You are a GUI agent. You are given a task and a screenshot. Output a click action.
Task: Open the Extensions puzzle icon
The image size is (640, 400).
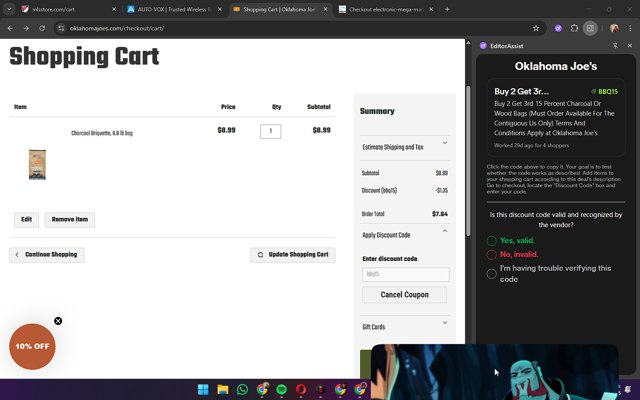574,28
